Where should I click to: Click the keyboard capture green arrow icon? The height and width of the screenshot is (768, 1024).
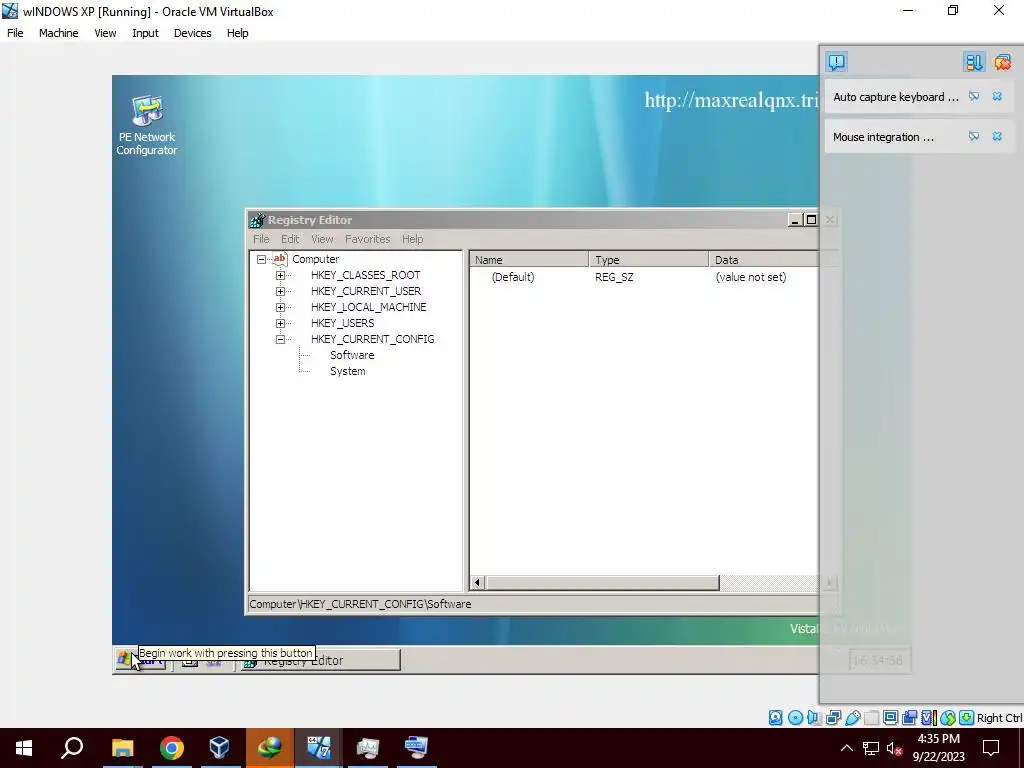[967, 718]
